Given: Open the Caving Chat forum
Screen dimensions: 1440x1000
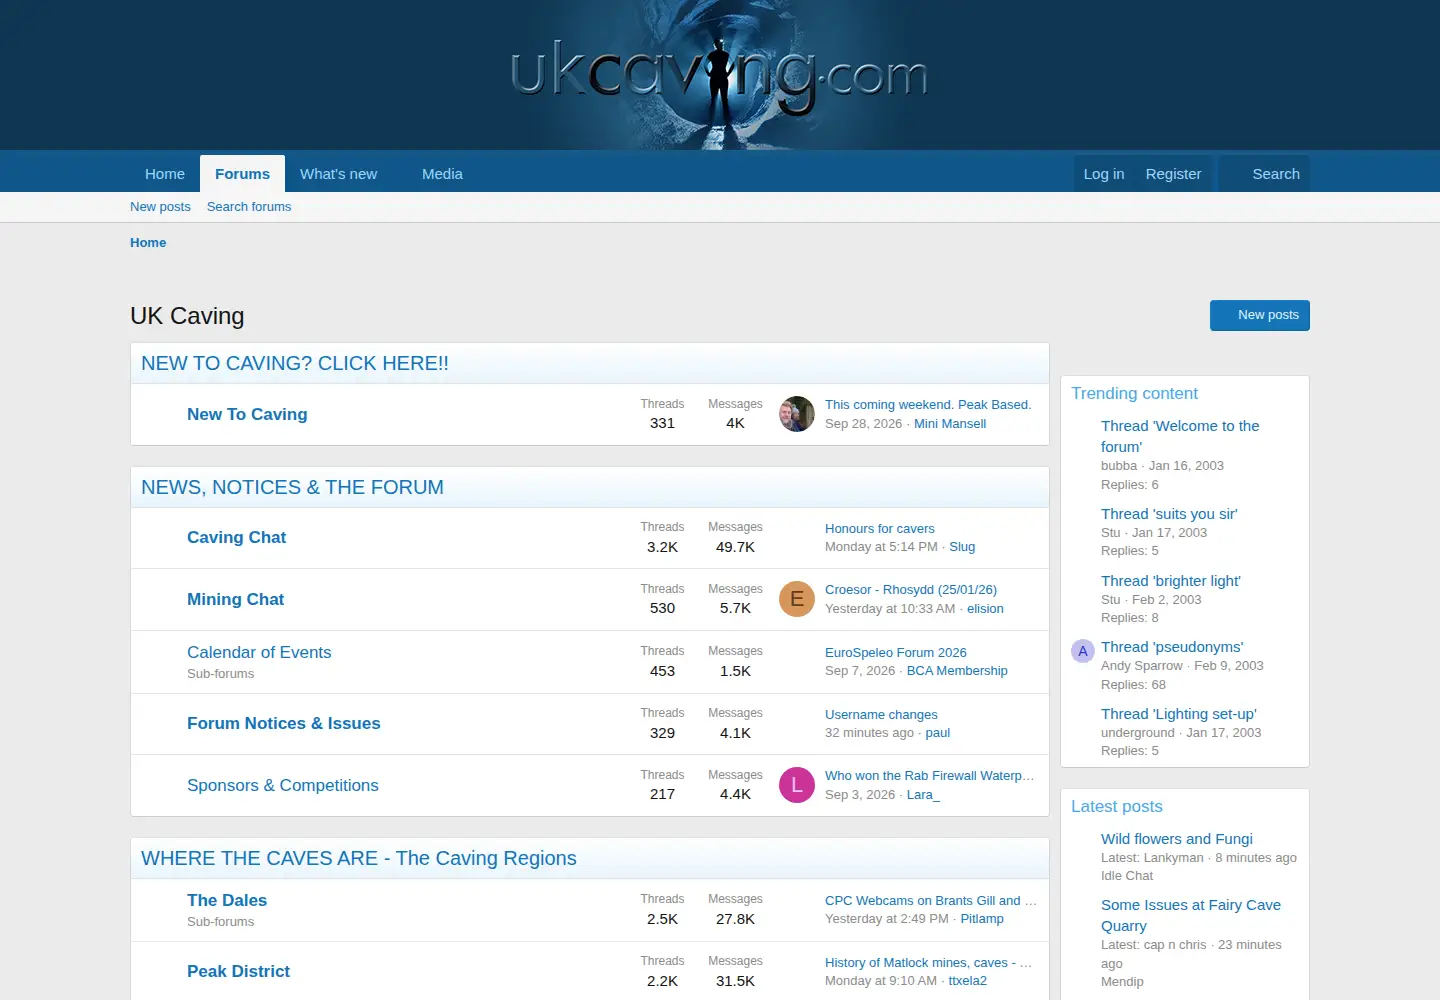Looking at the screenshot, I should point(236,538).
